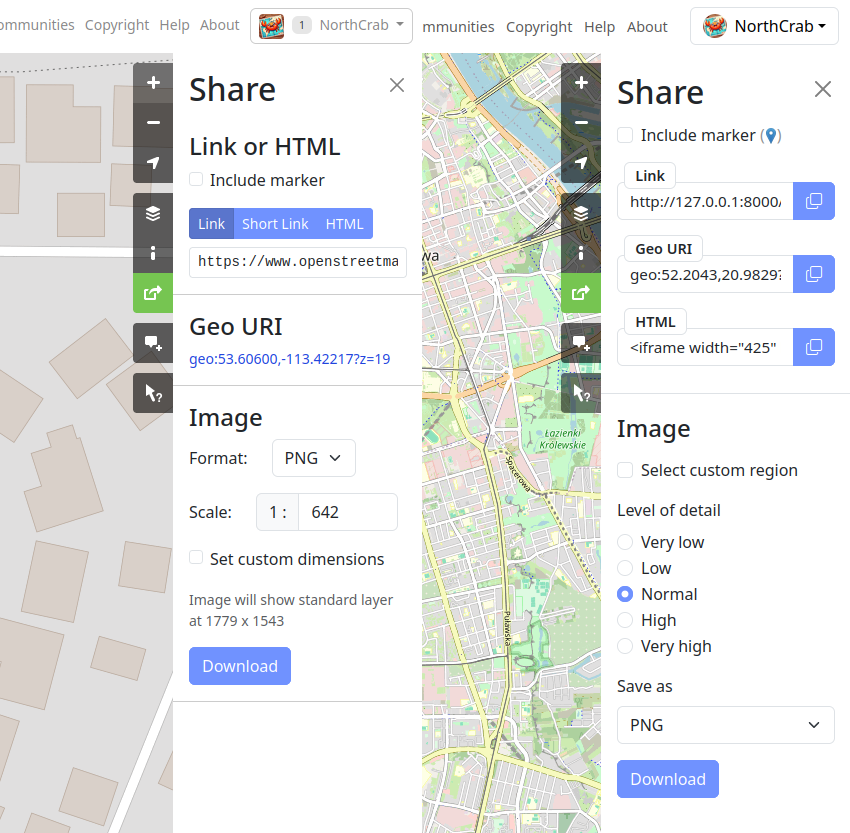Open NorthCrab user menu in left header
Viewport: 850px width, 833px height.
[331, 25]
